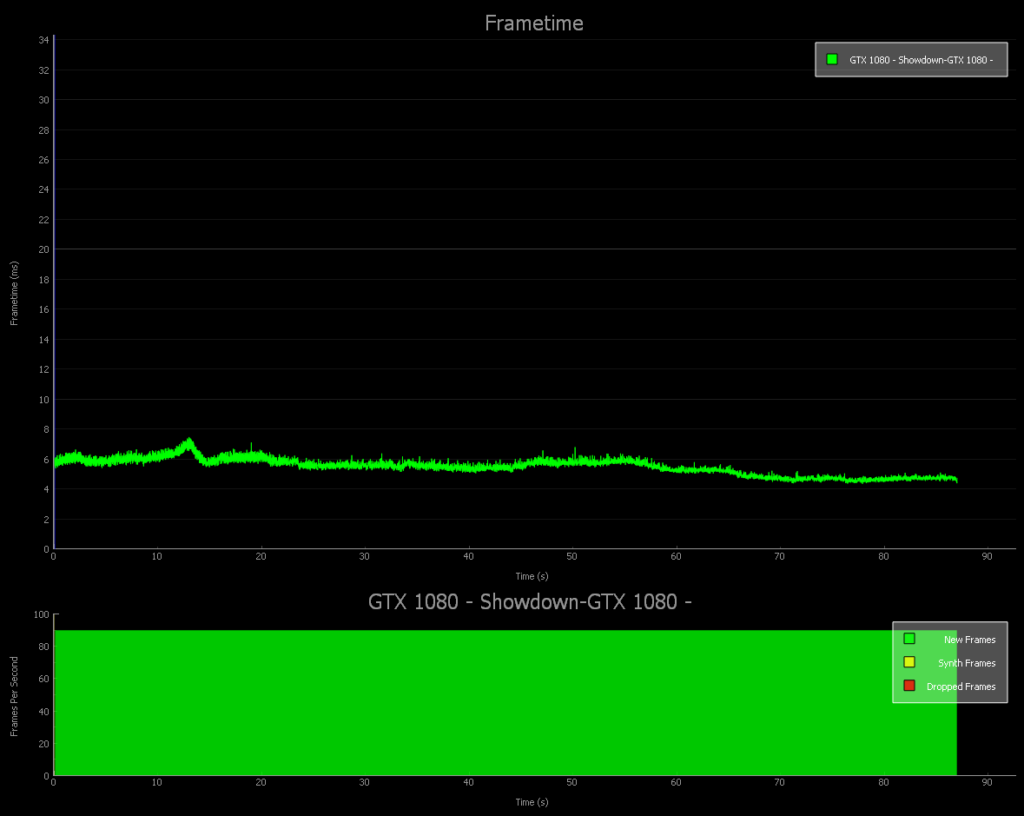1024x816 pixels.
Task: Click the 'Frametime (ms)' y-axis label
Action: [x=15, y=292]
